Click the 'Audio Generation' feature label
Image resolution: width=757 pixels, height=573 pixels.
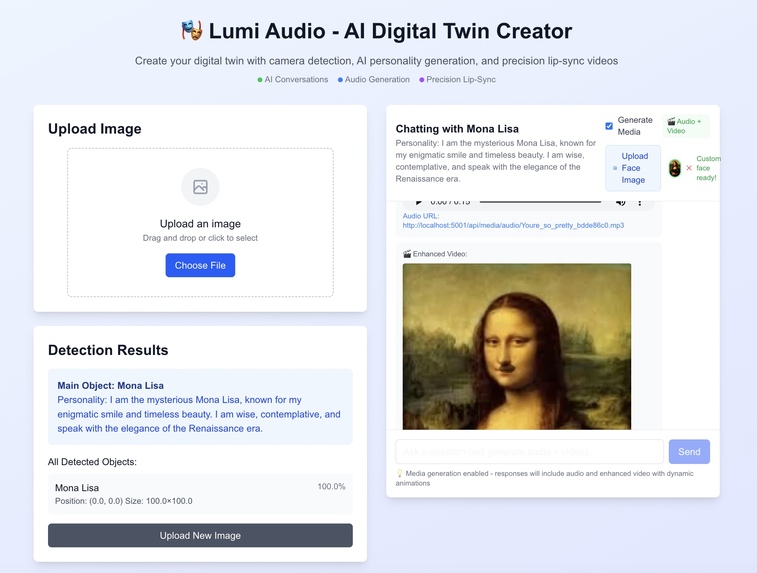pyautogui.click(x=377, y=80)
